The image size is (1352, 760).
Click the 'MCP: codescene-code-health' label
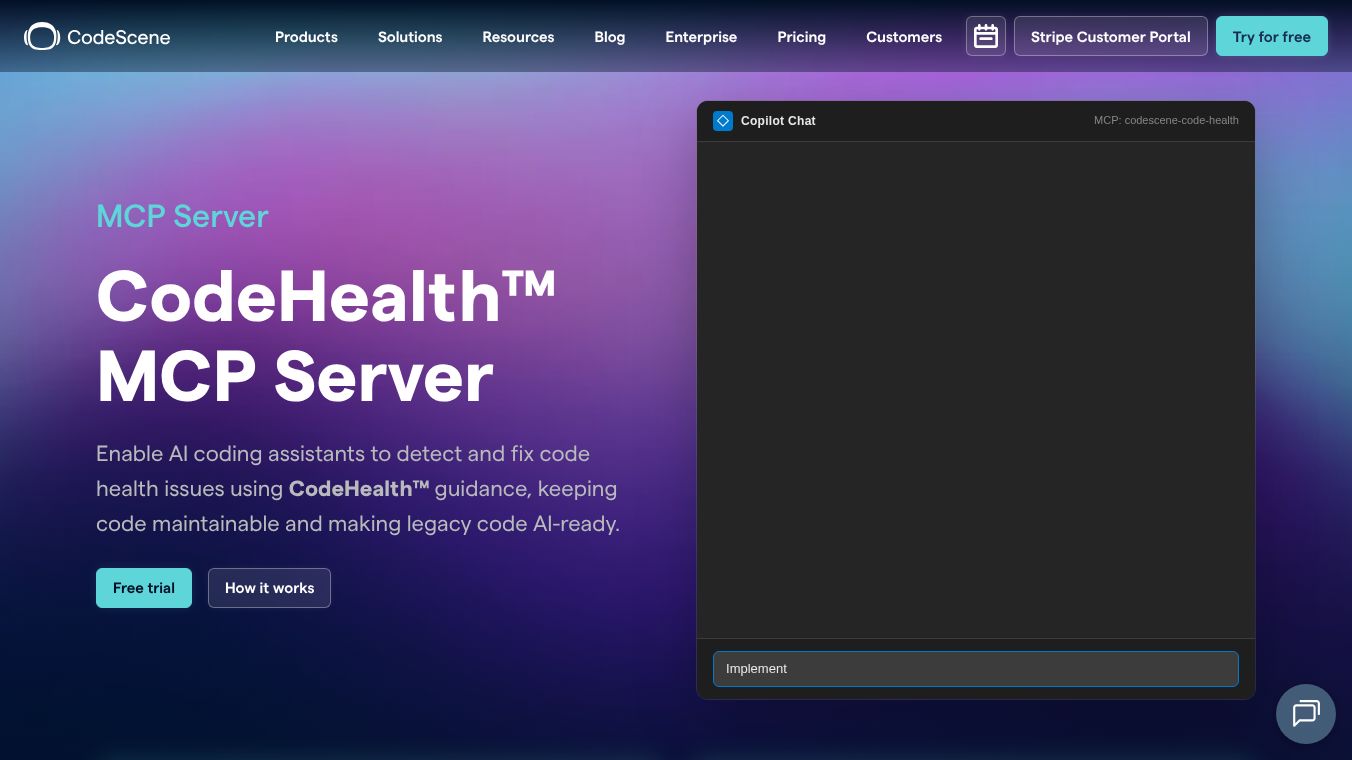[x=1166, y=120]
